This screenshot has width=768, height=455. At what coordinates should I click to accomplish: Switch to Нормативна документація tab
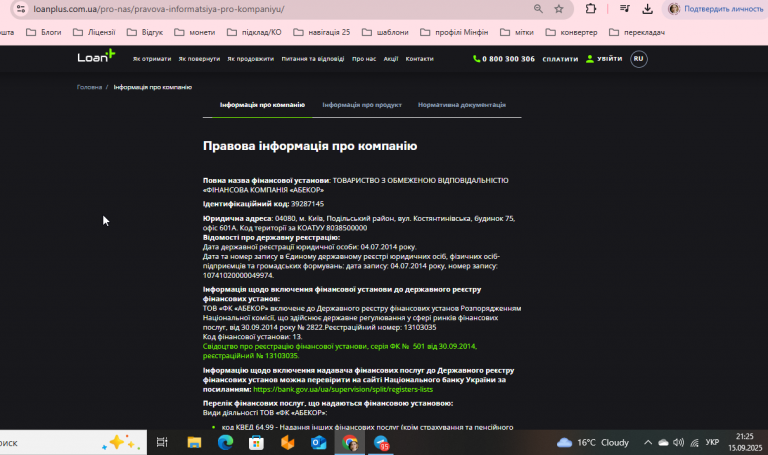(462, 105)
